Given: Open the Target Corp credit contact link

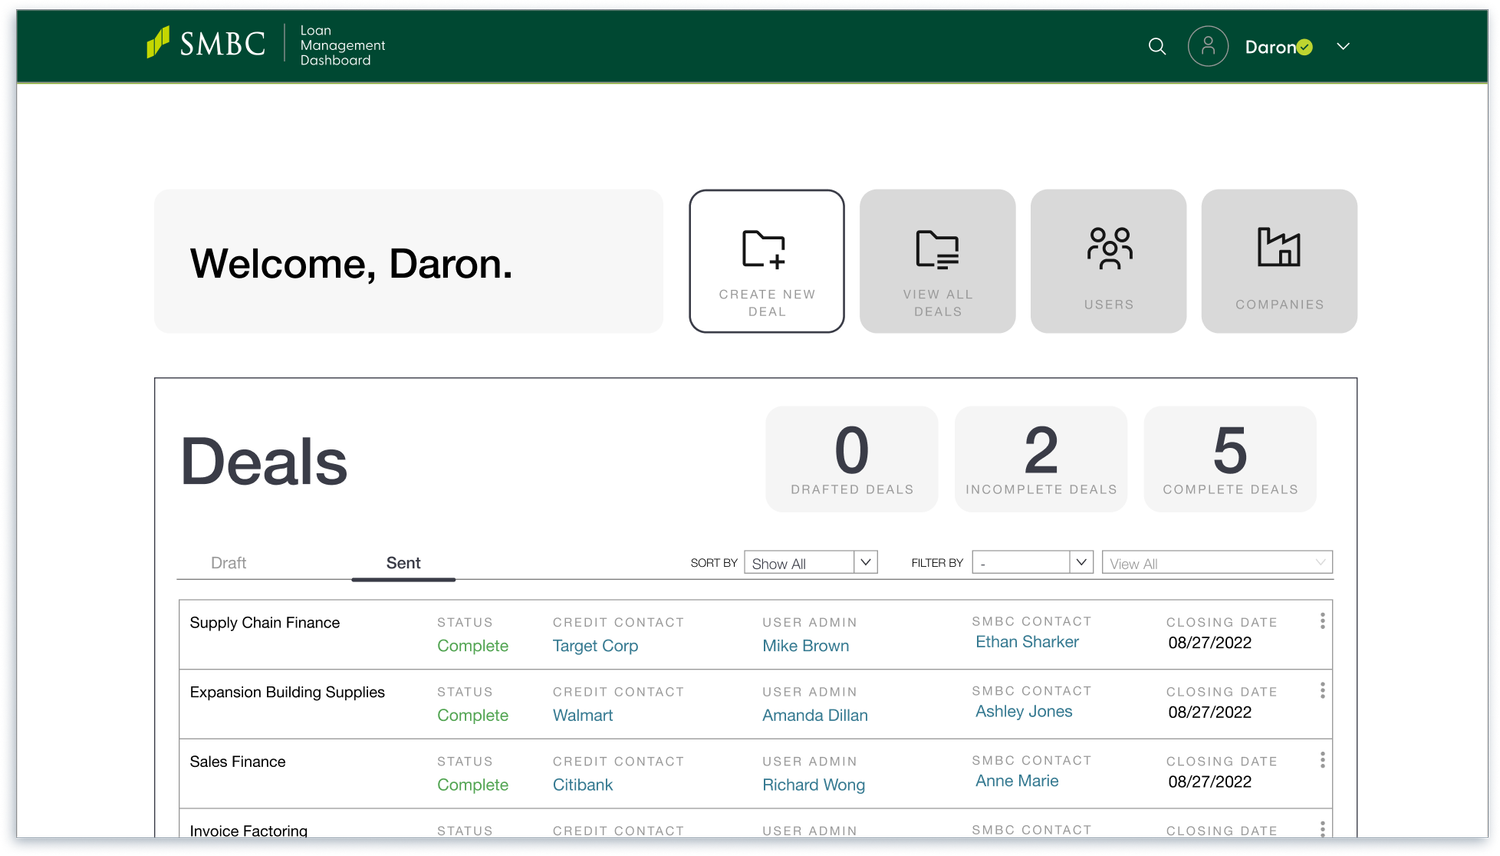Looking at the screenshot, I should coord(595,645).
